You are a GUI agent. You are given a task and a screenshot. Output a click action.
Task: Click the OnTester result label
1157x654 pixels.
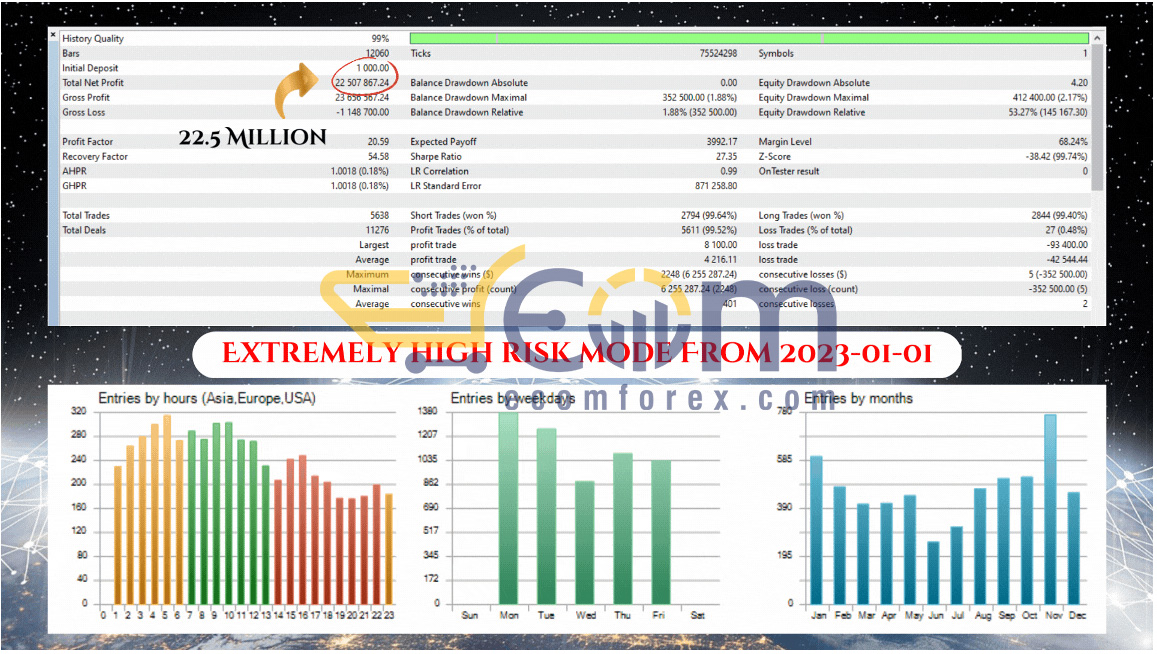tap(789, 171)
